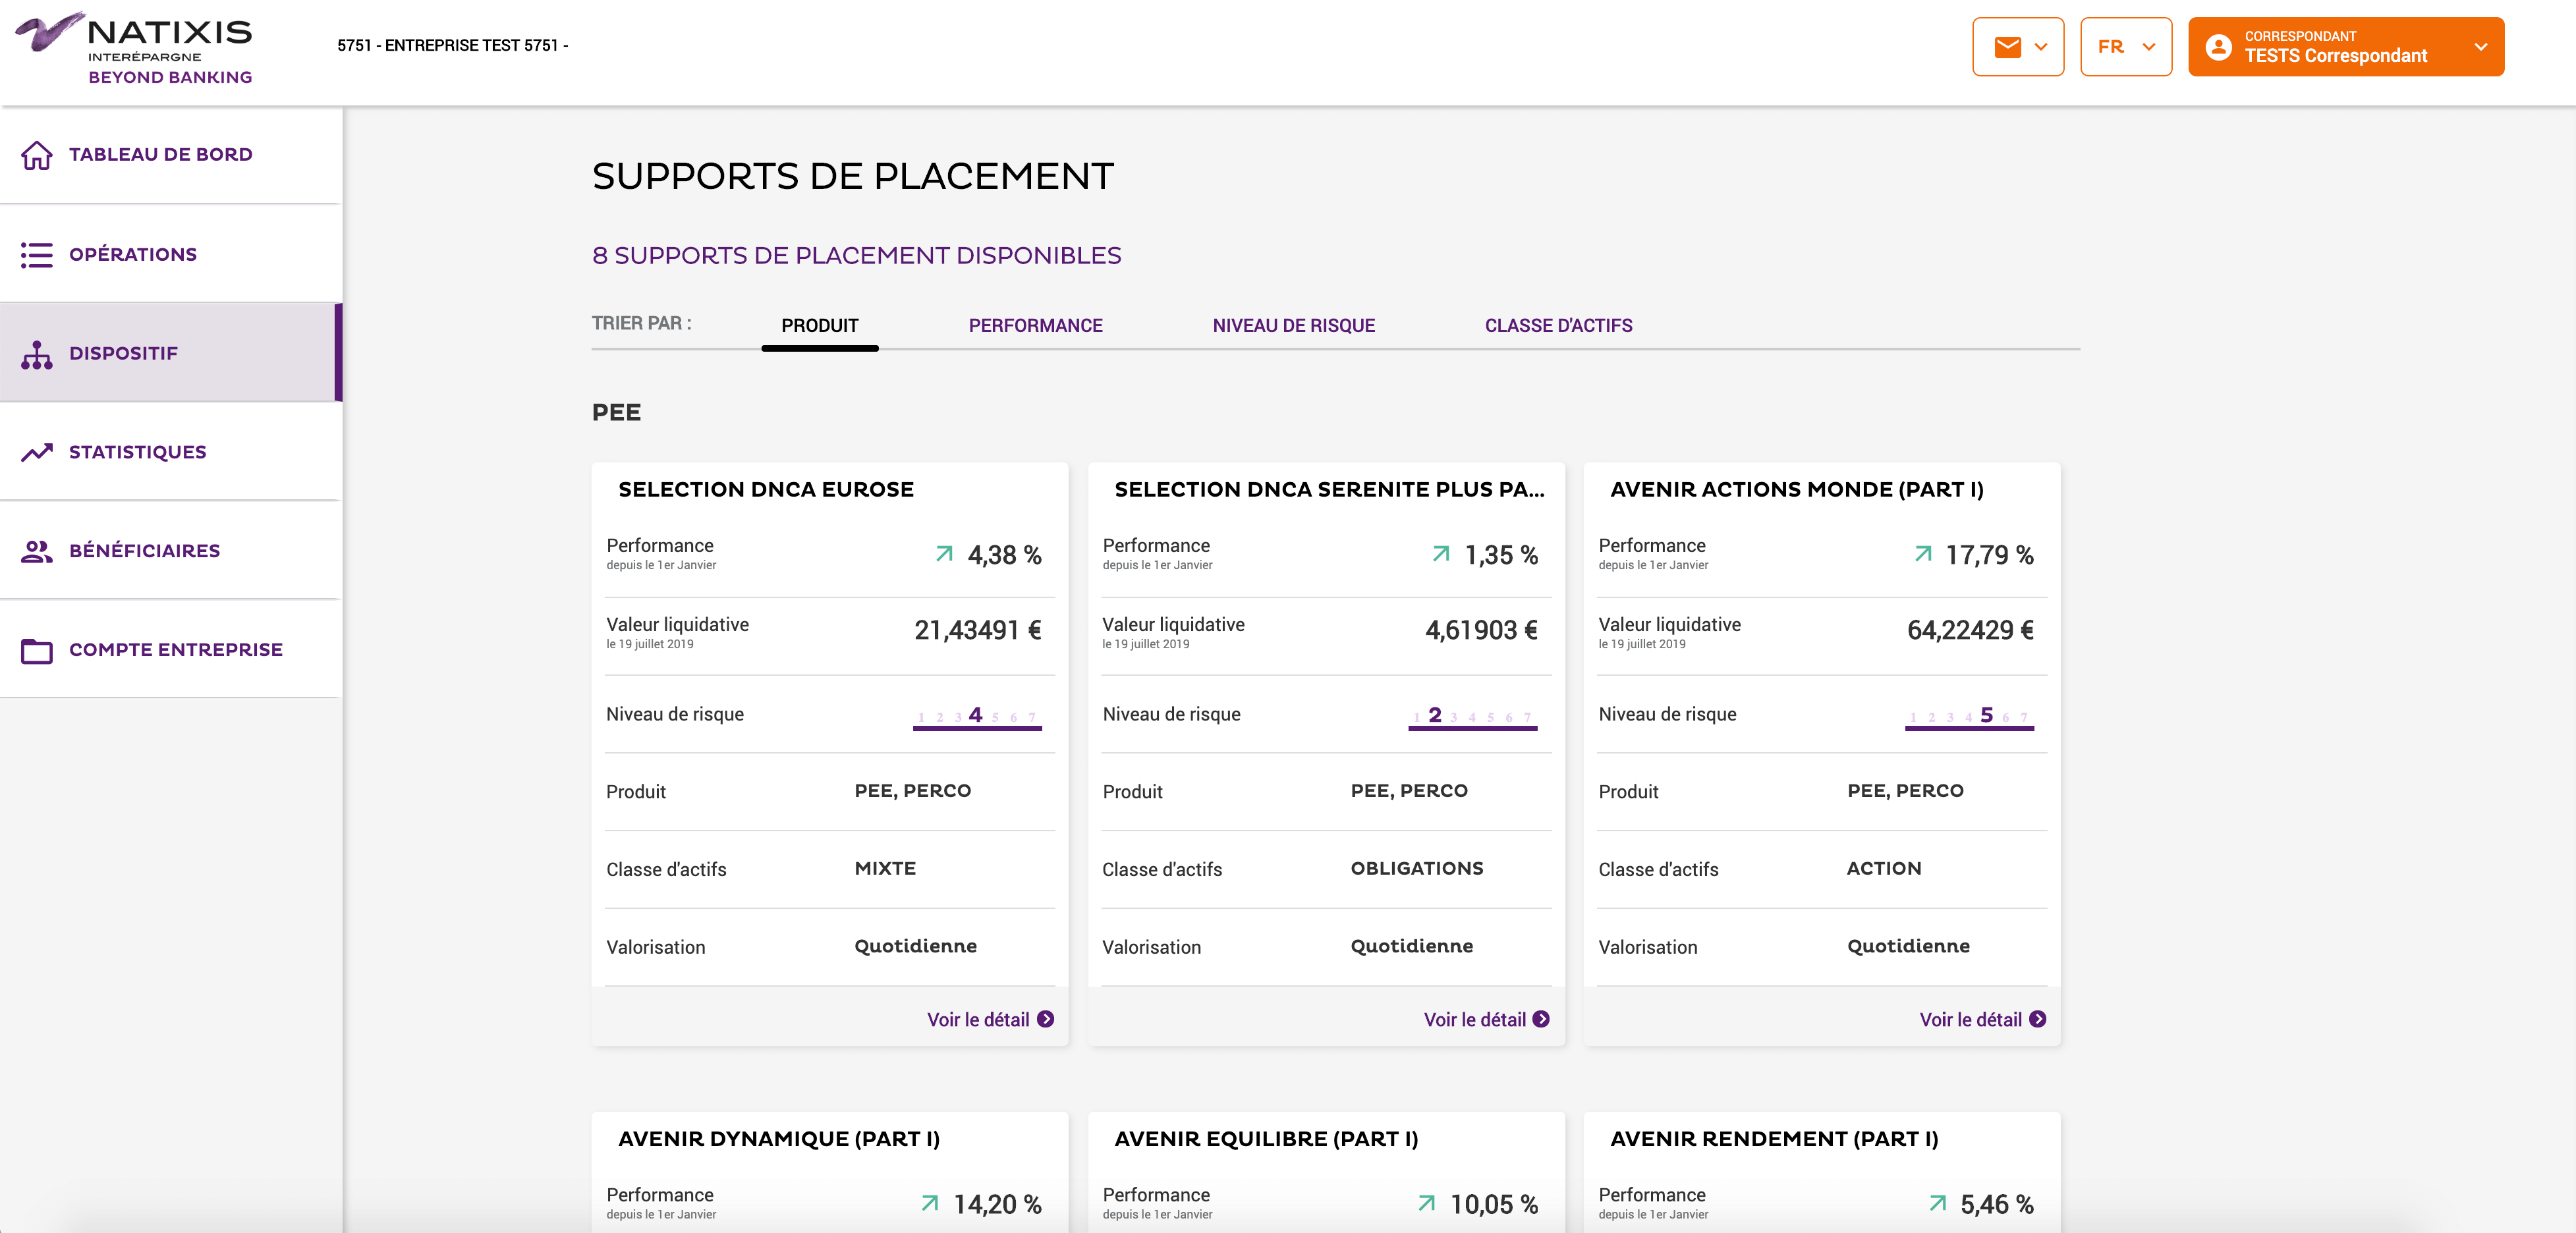Click the 4,61903 € liquidative value

coord(1481,630)
